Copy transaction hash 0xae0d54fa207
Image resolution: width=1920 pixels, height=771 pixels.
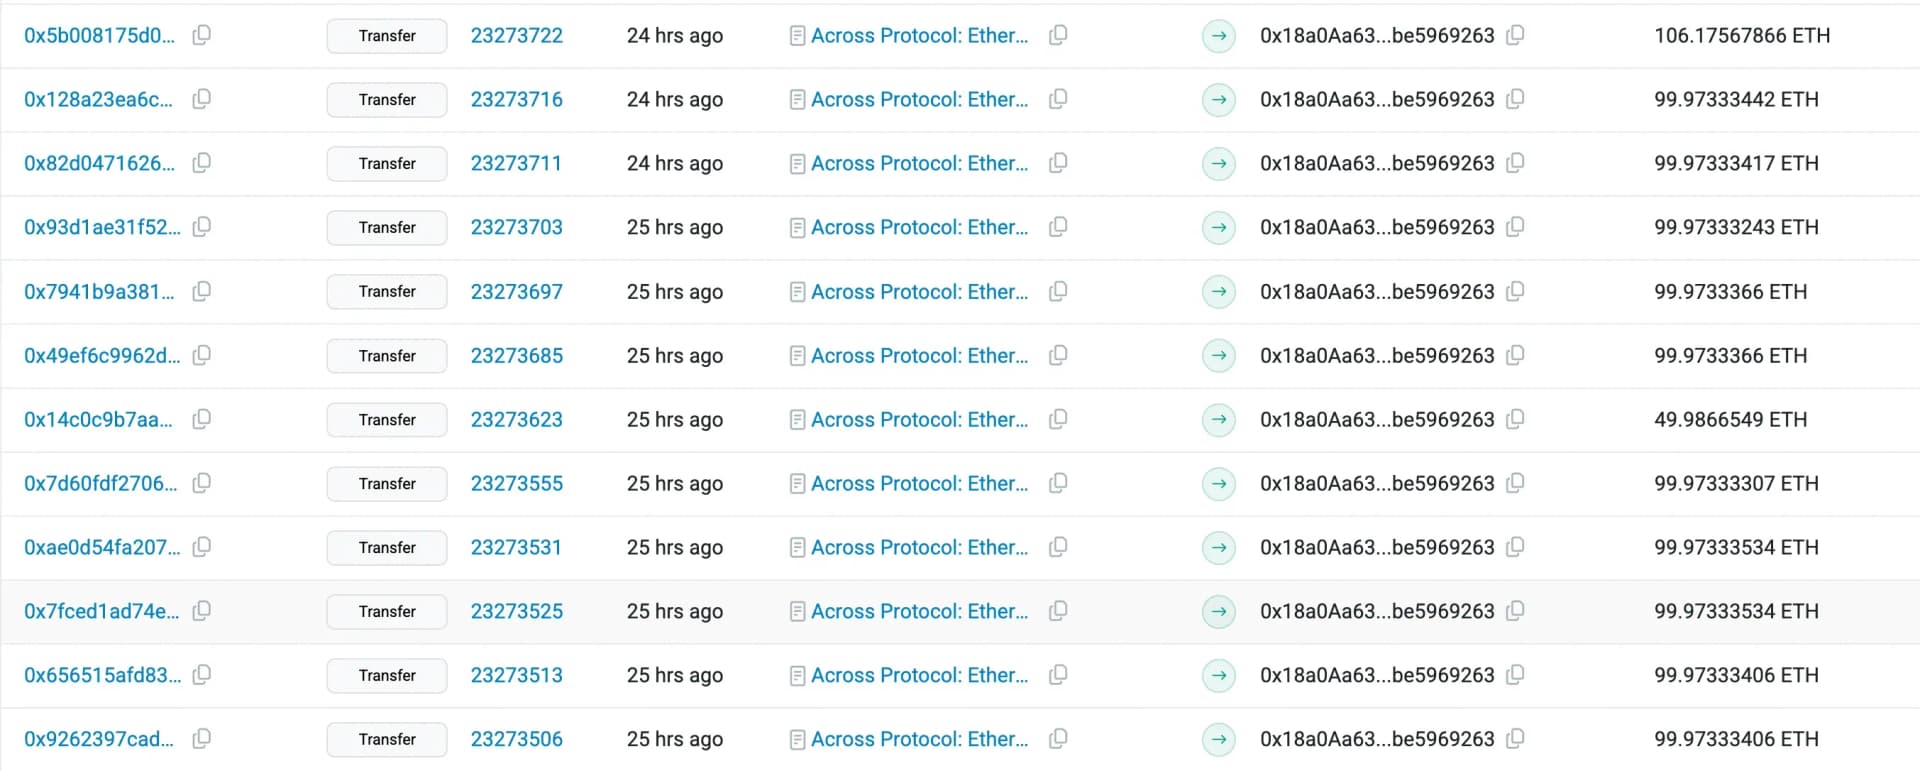coord(201,547)
